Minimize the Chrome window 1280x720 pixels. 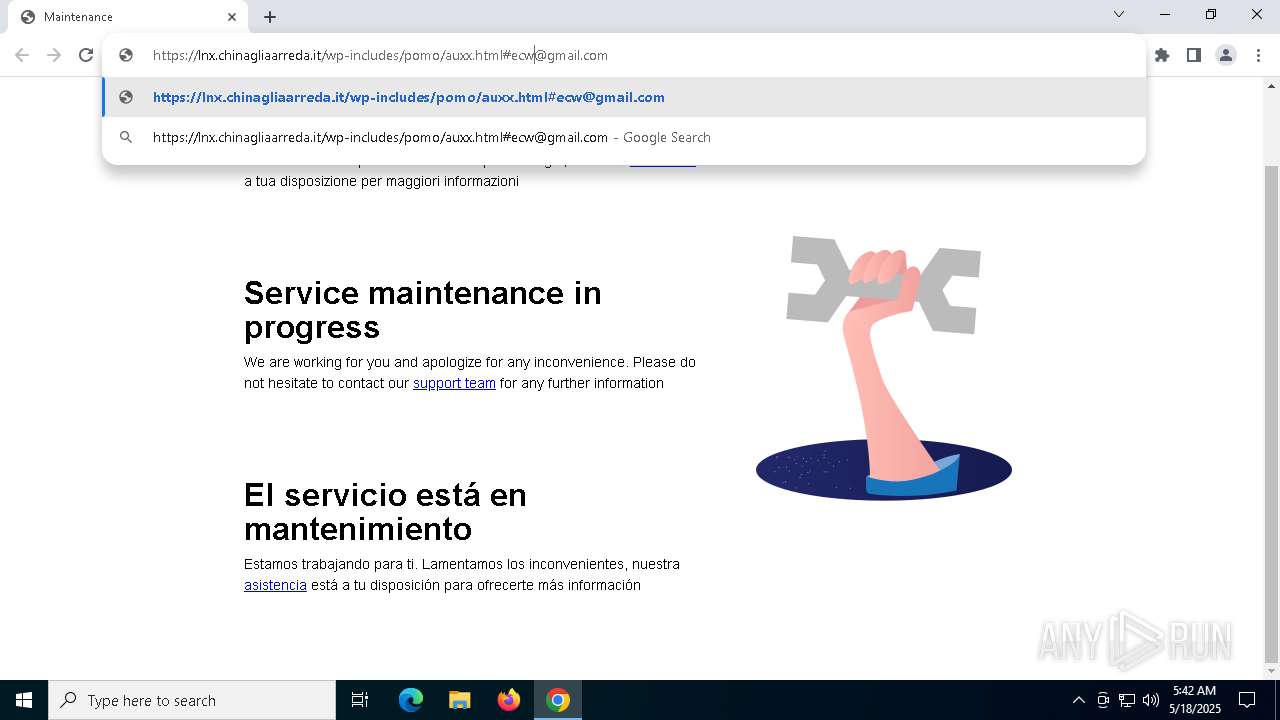(1165, 14)
